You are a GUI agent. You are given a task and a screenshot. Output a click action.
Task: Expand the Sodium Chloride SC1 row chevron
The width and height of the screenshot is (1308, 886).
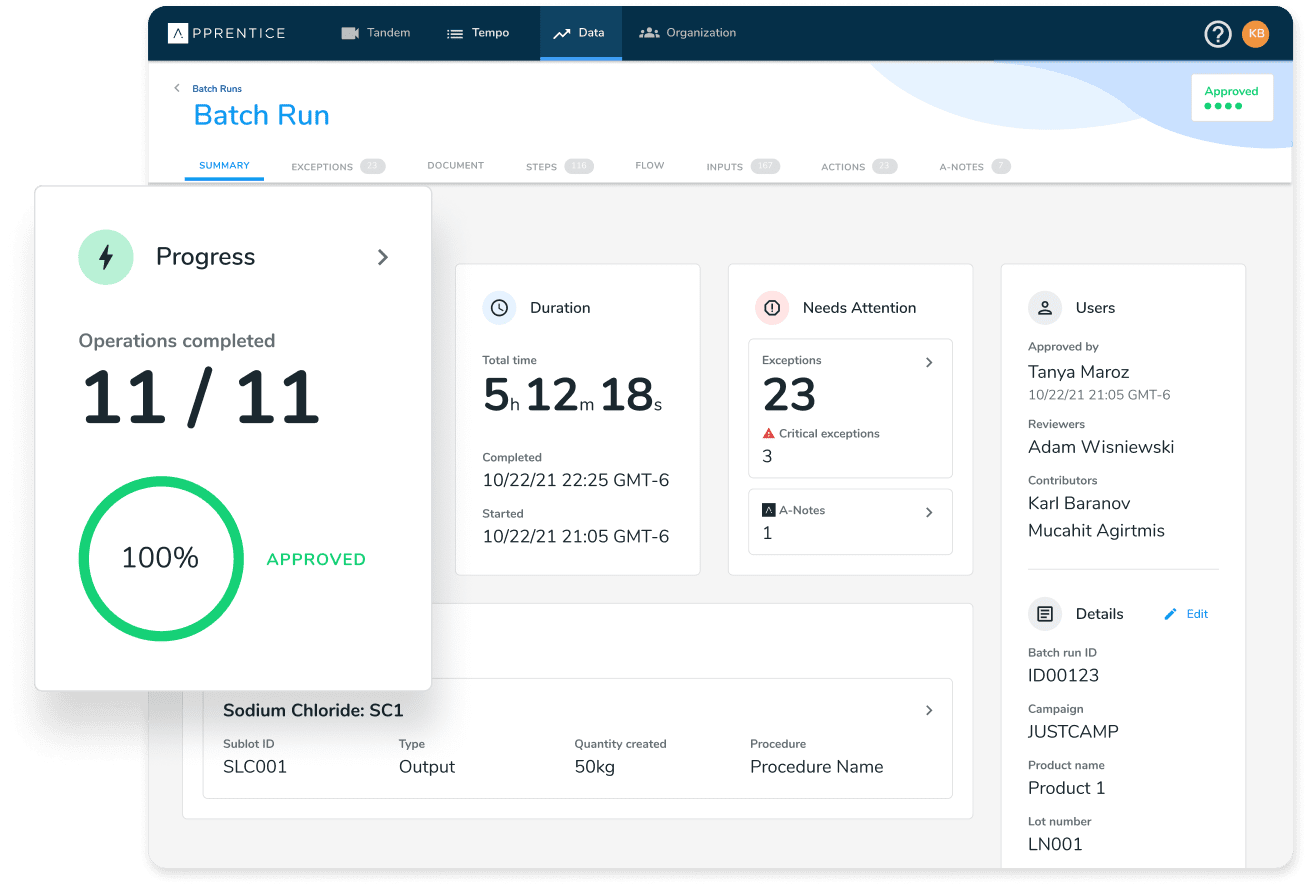click(x=929, y=710)
